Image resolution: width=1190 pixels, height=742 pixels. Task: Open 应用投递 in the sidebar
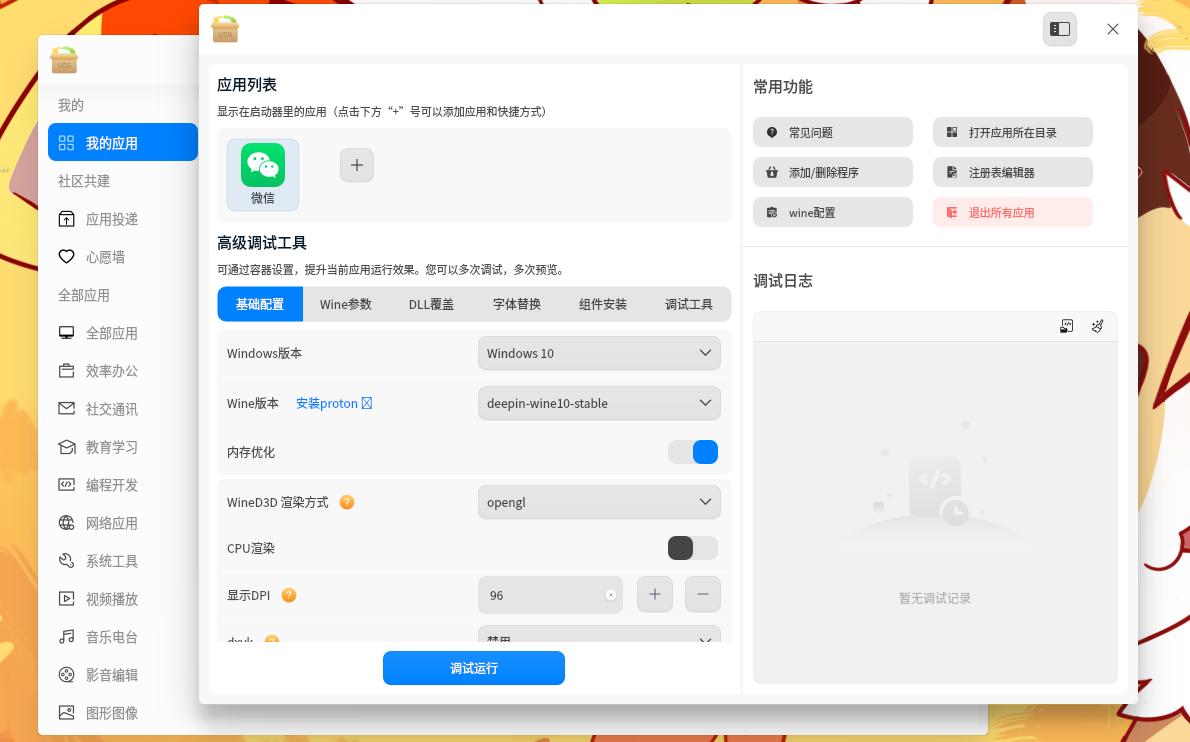coord(123,219)
